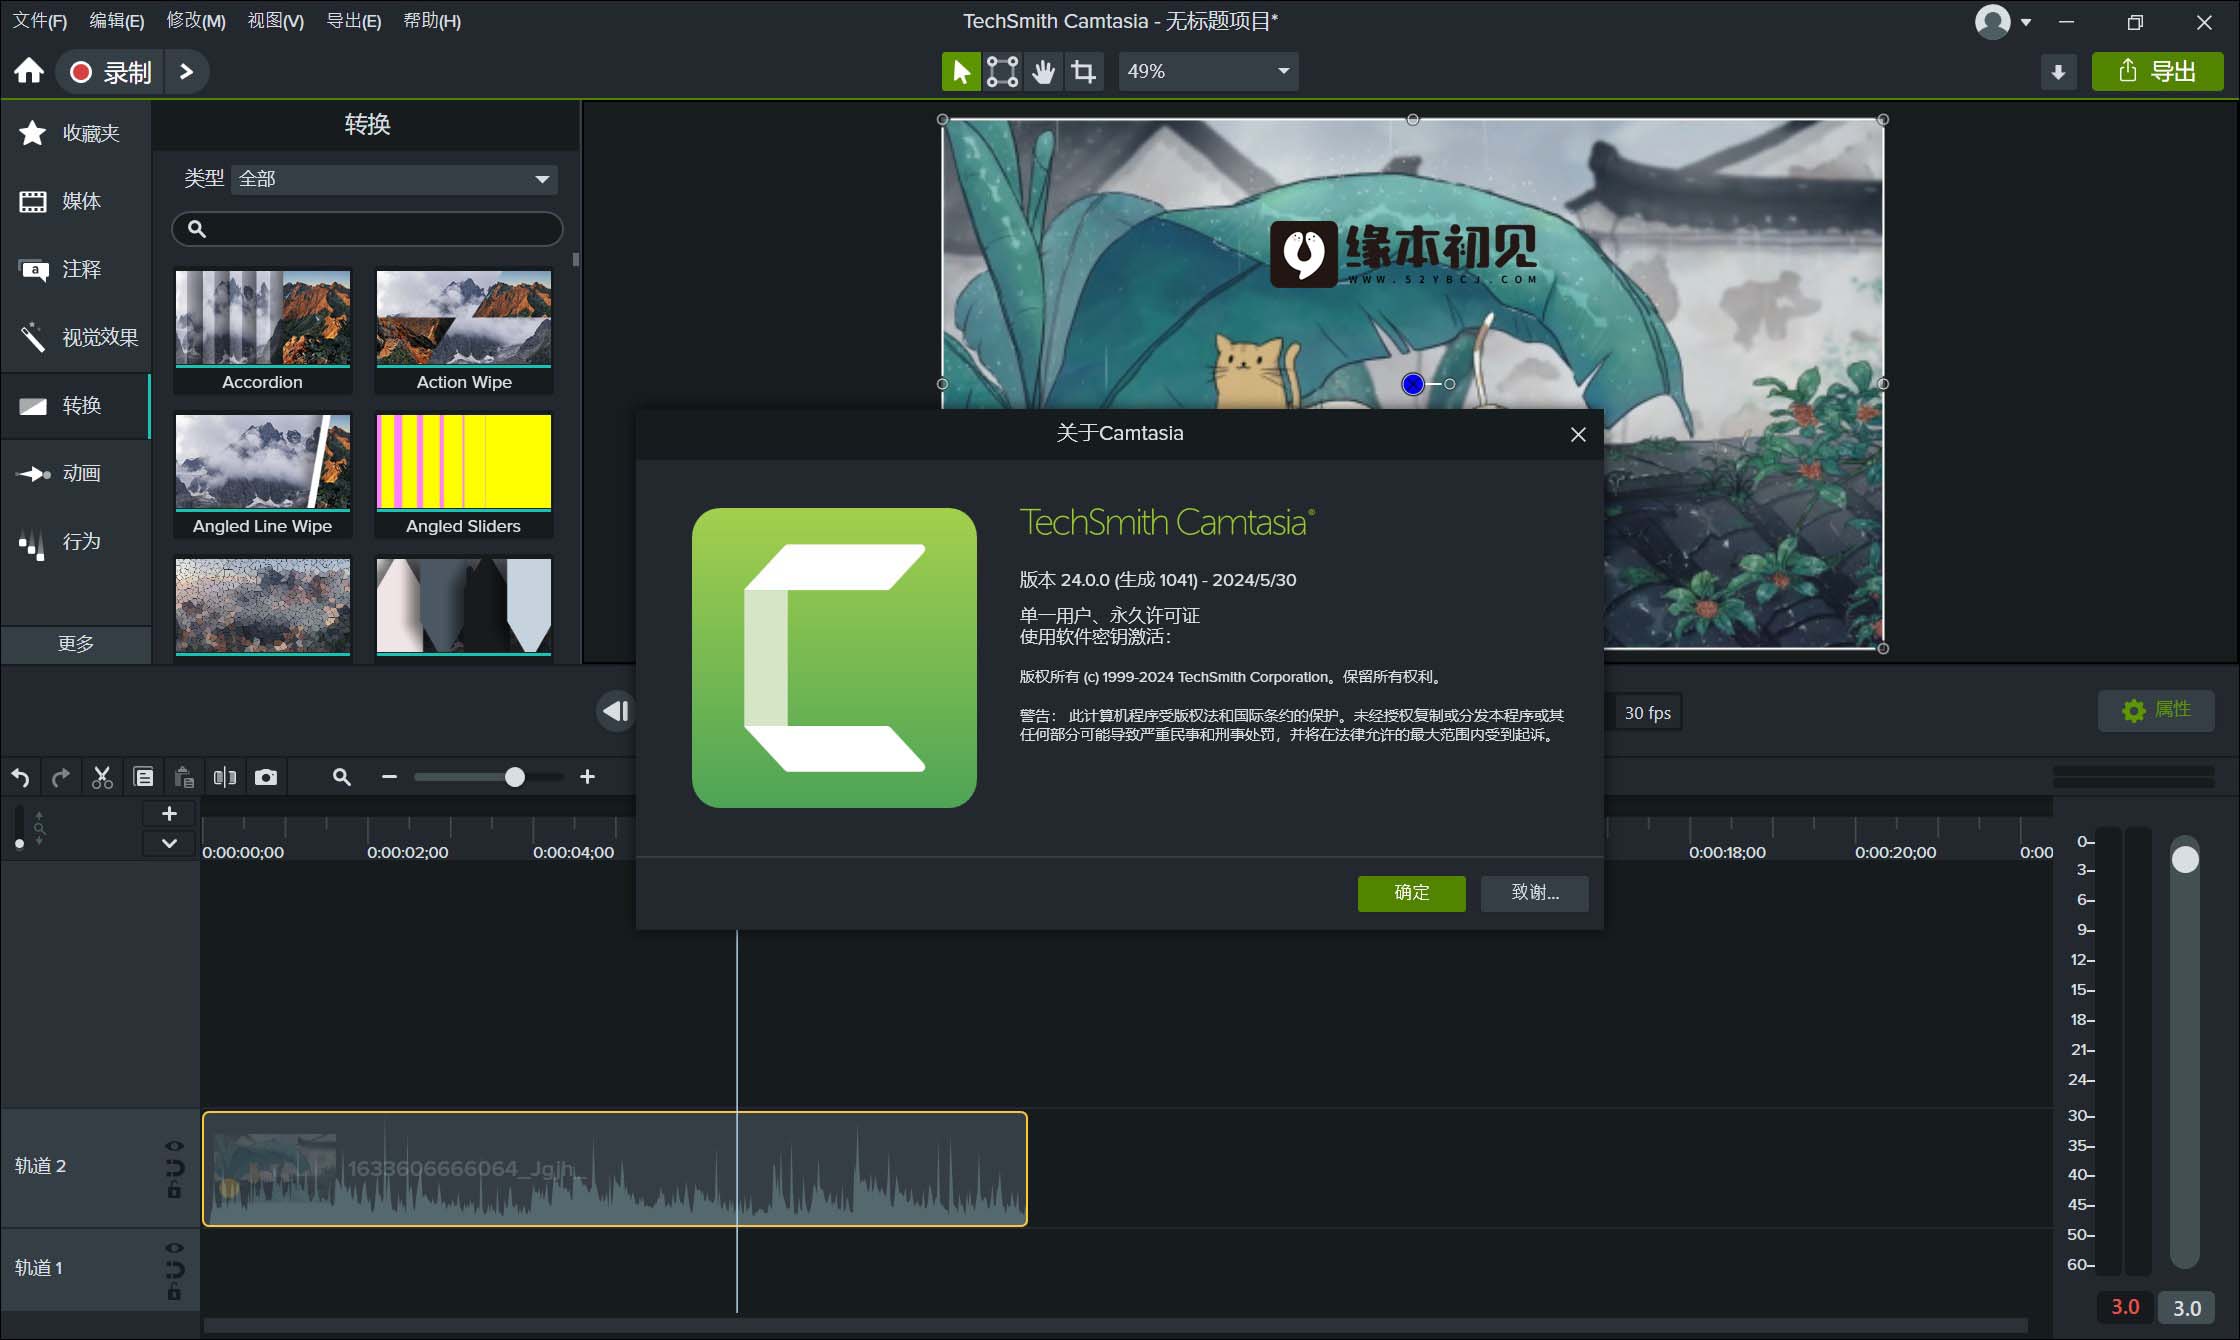Open the 视图(V) menu
The width and height of the screenshot is (2240, 1340).
tap(276, 20)
